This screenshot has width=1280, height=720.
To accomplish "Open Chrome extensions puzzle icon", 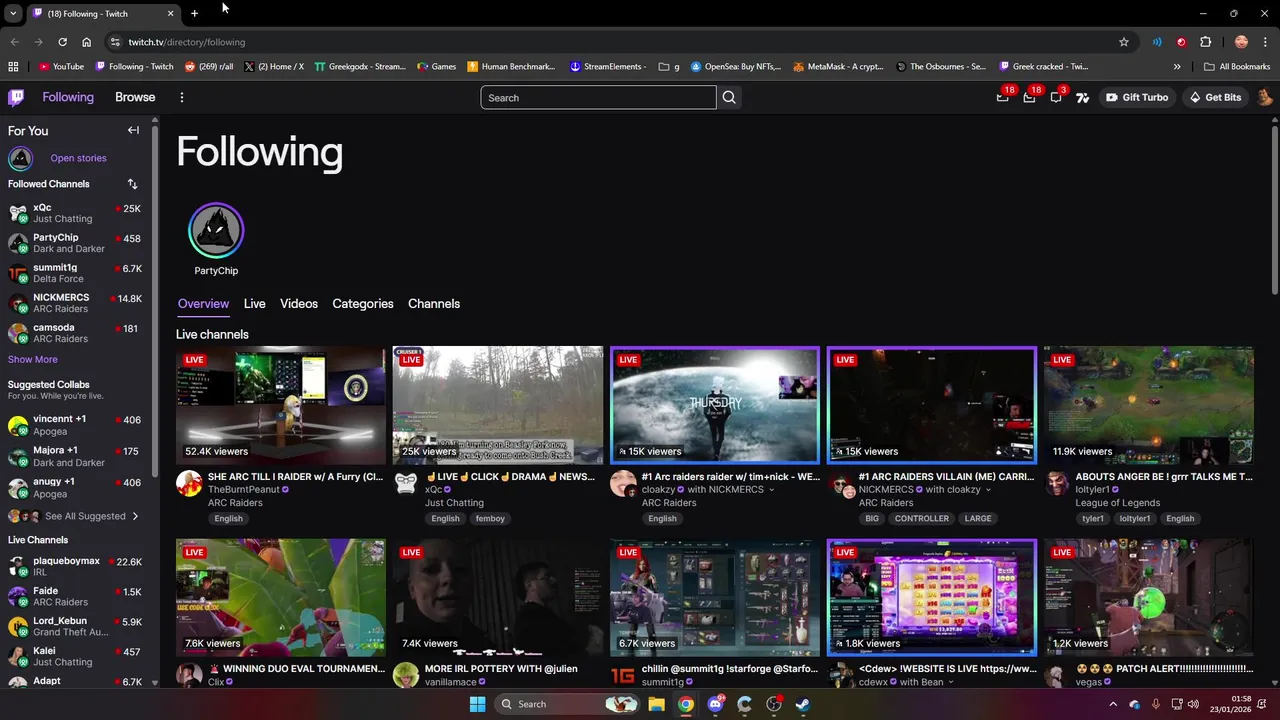I will (x=1205, y=42).
